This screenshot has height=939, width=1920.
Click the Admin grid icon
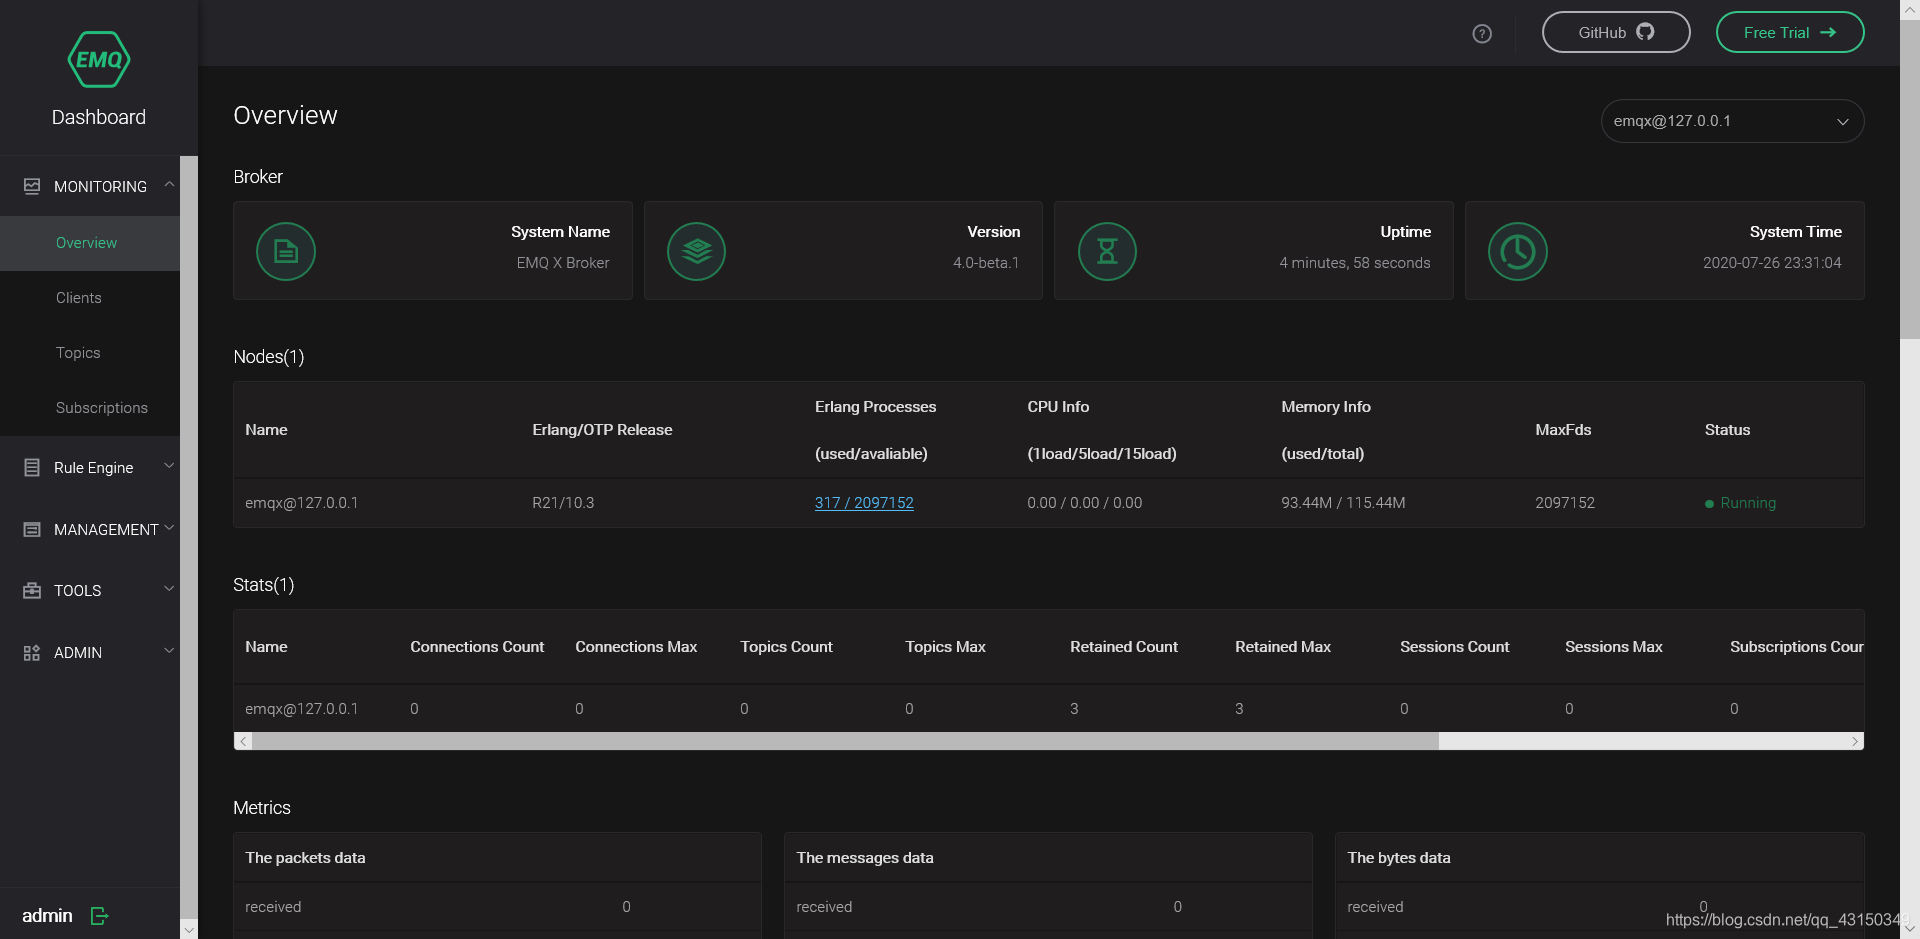click(x=32, y=652)
